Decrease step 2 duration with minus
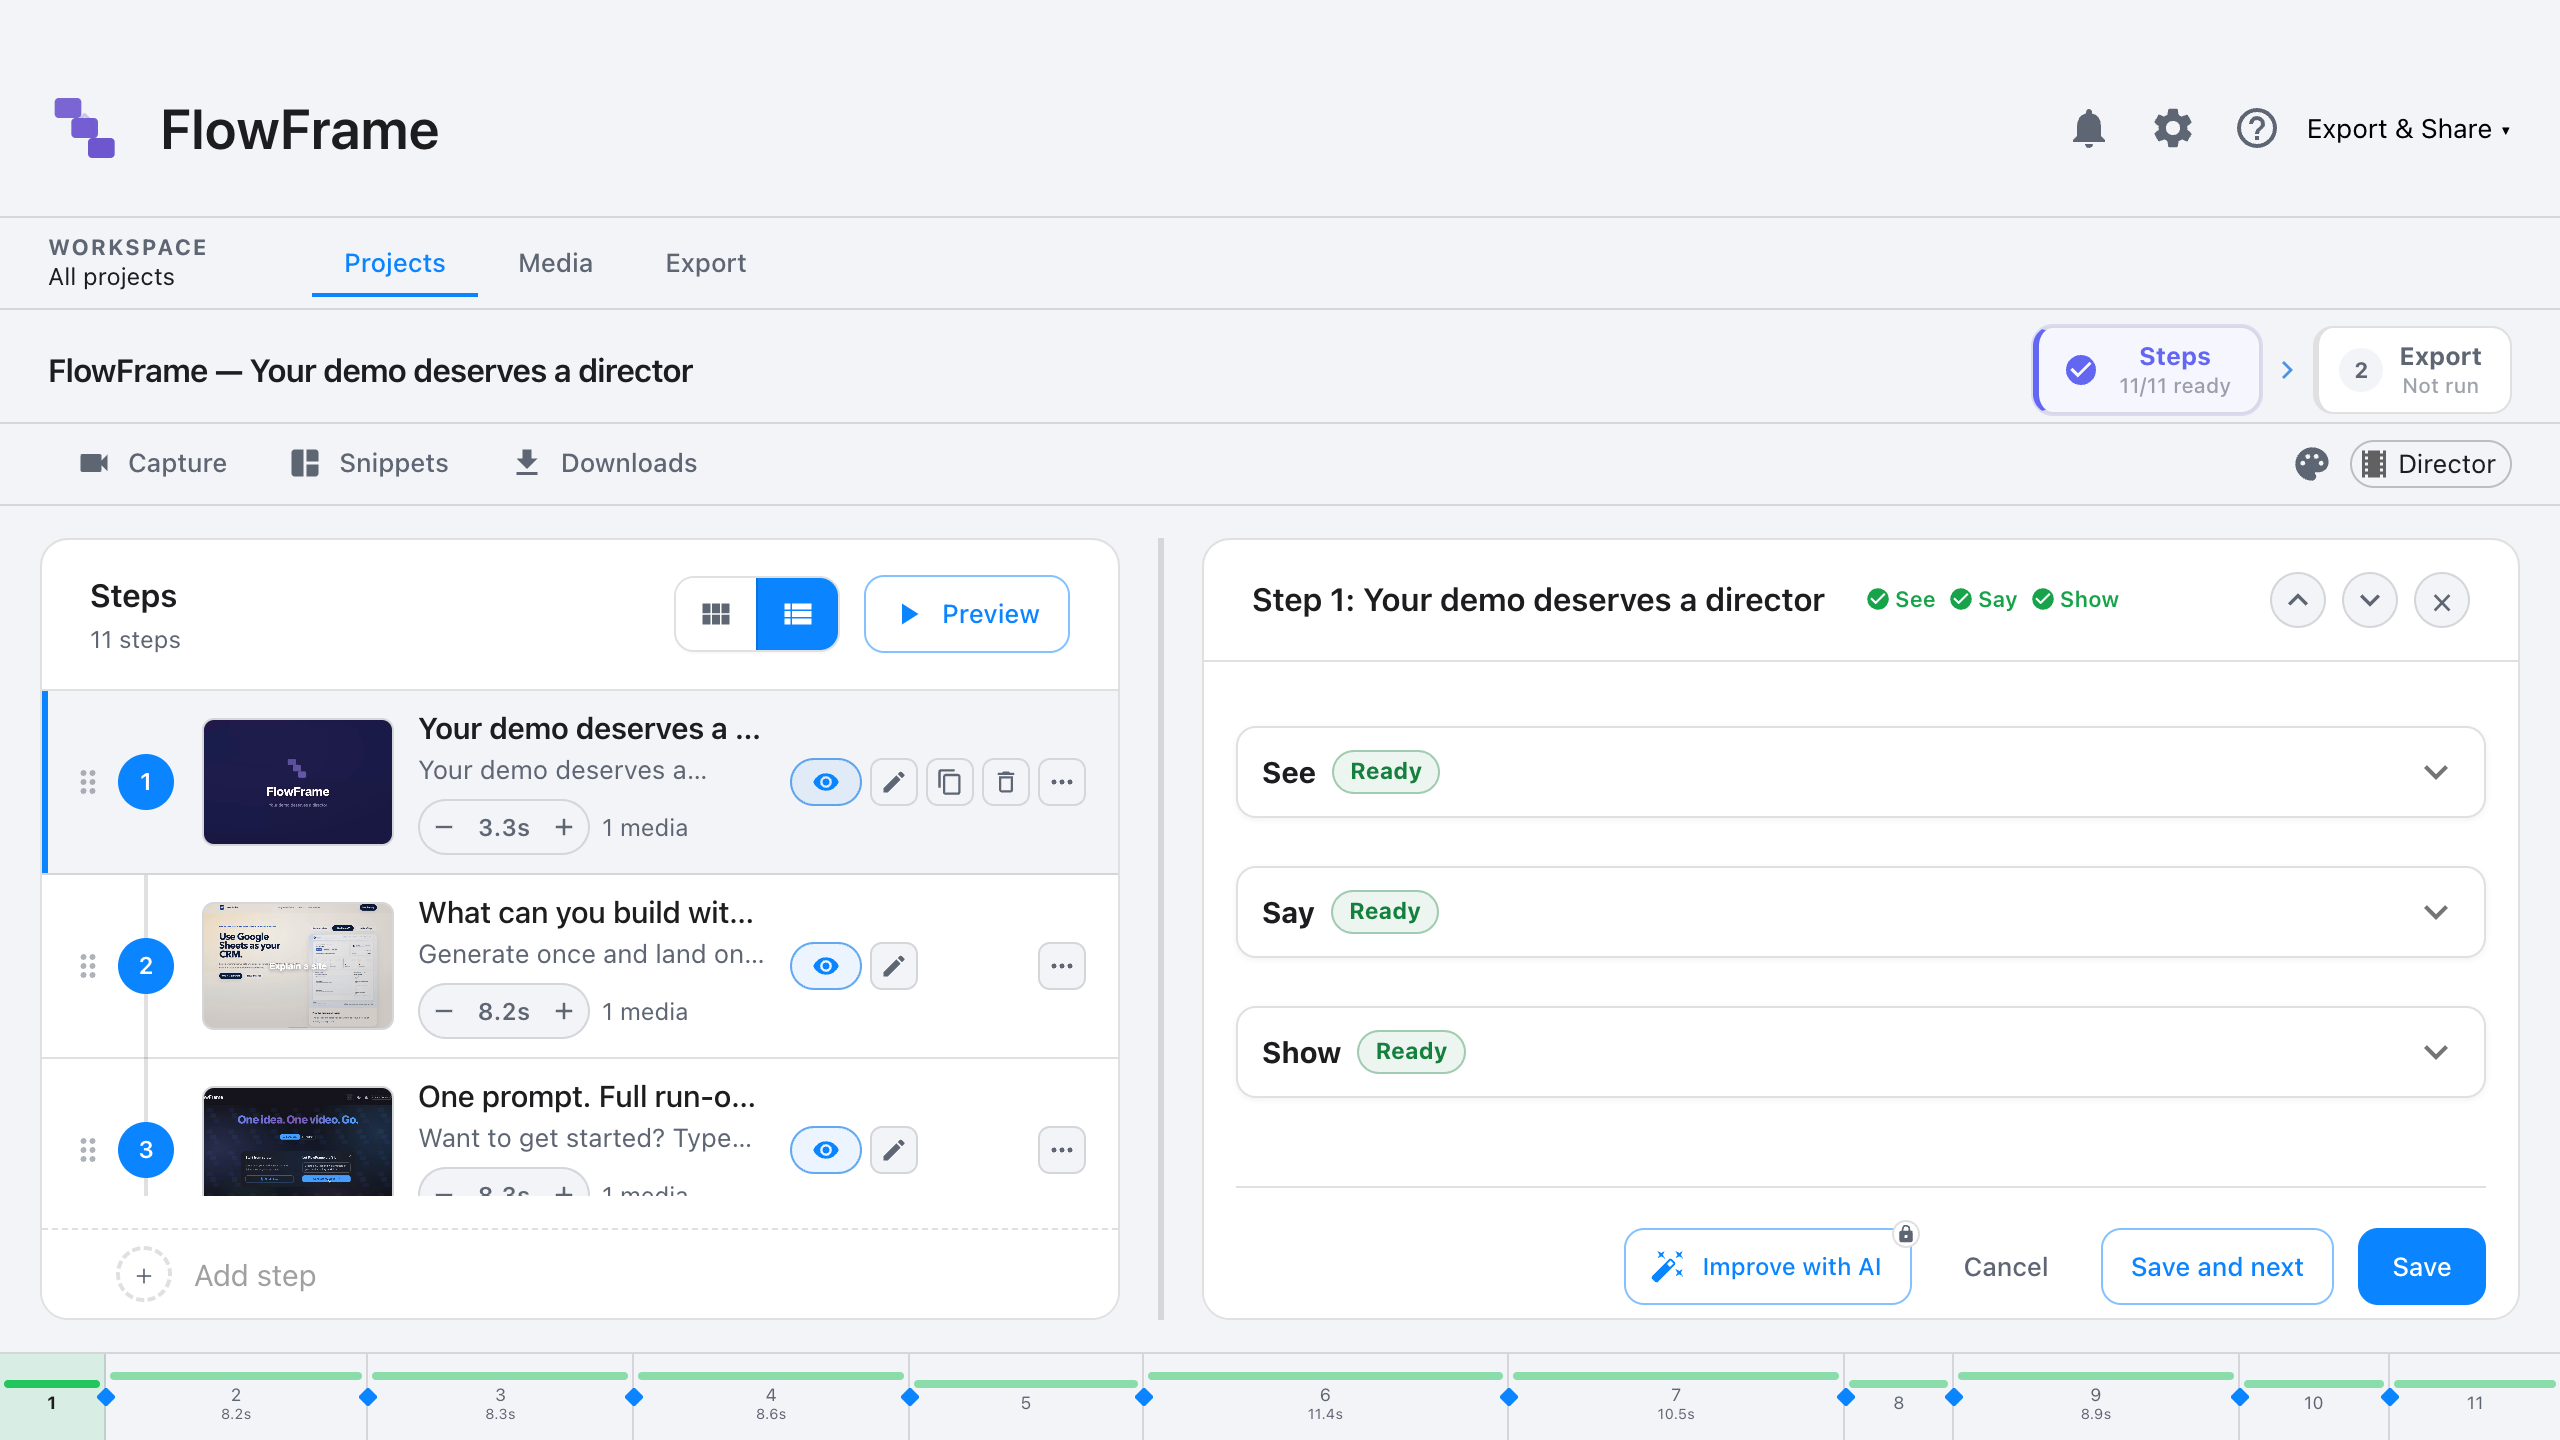Viewport: 2560px width, 1440px height. pos(445,1012)
